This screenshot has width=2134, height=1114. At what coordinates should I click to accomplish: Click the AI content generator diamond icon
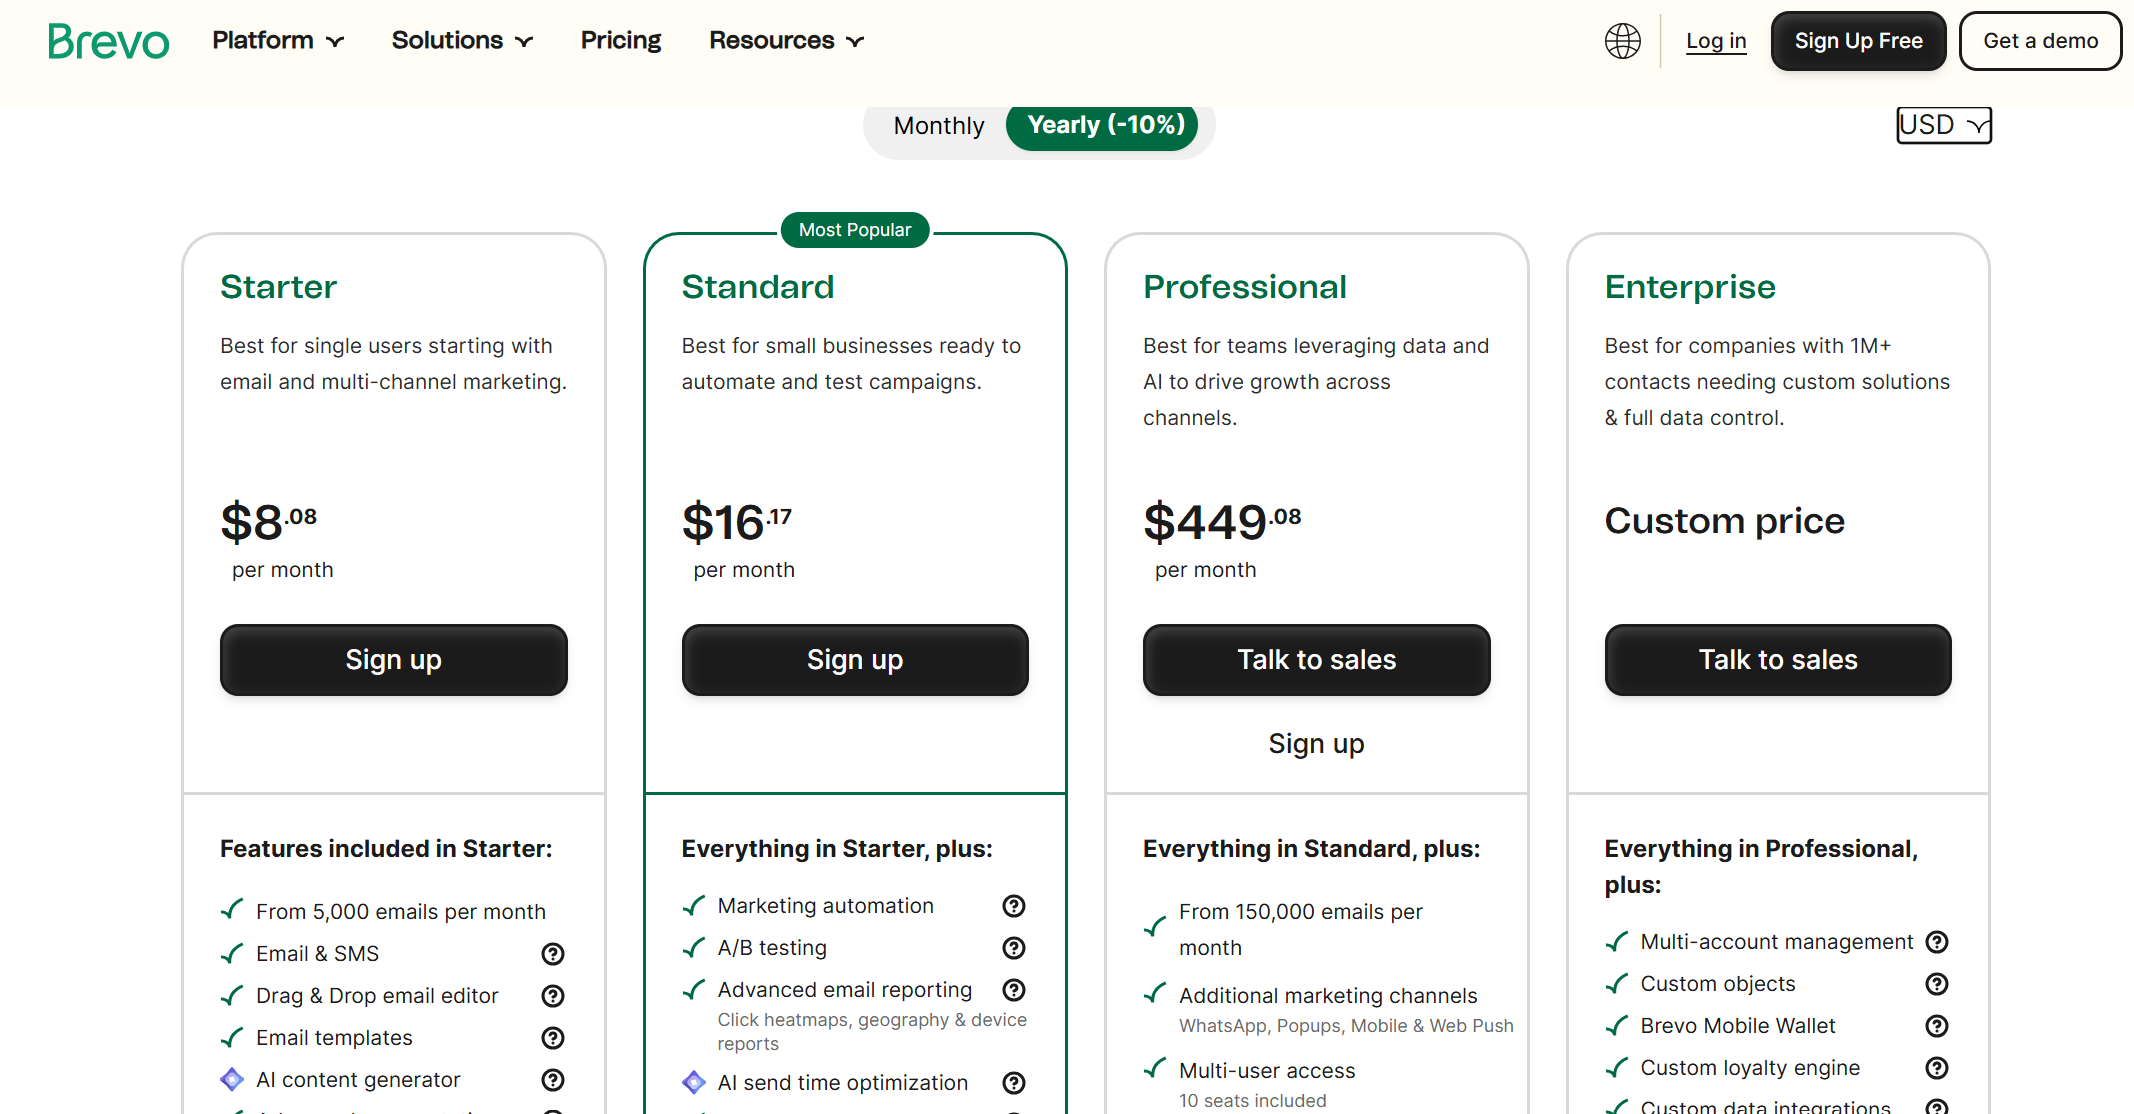231,1080
